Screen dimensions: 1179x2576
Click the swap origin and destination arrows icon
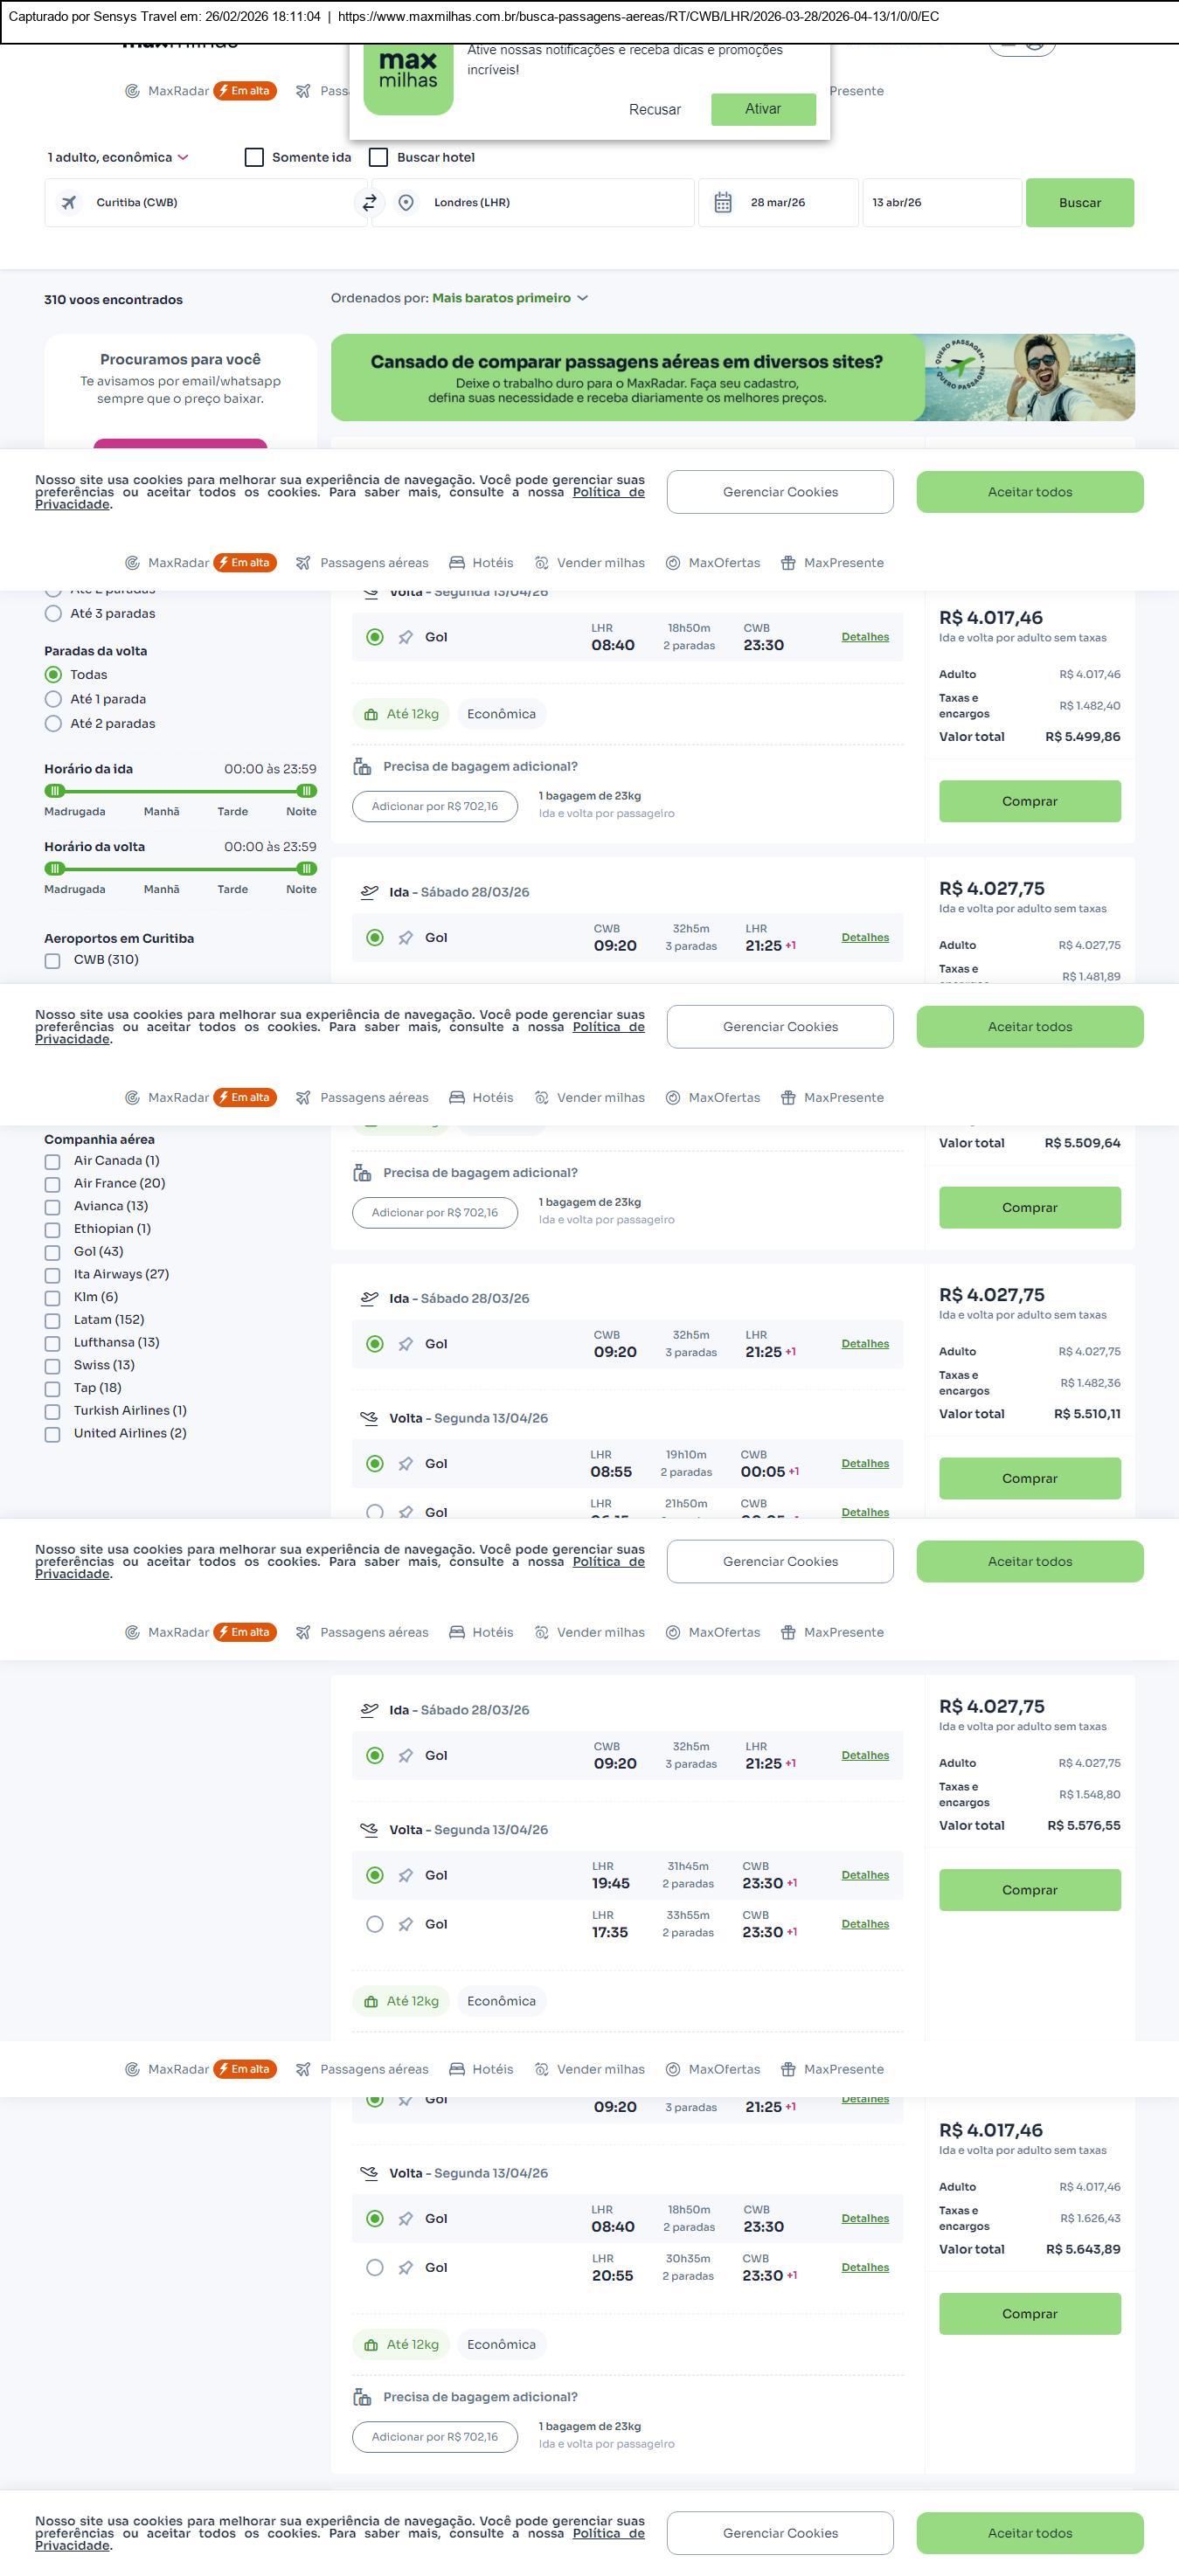click(369, 203)
